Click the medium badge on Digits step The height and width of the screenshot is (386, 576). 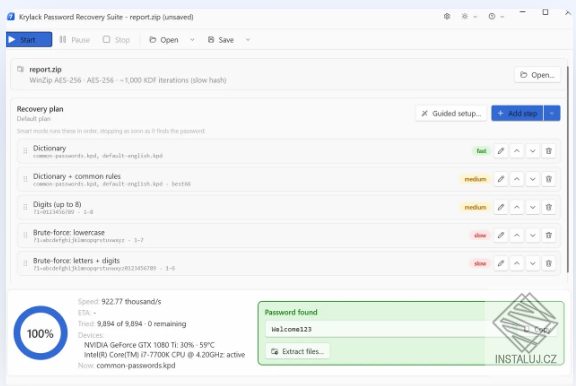(475, 208)
